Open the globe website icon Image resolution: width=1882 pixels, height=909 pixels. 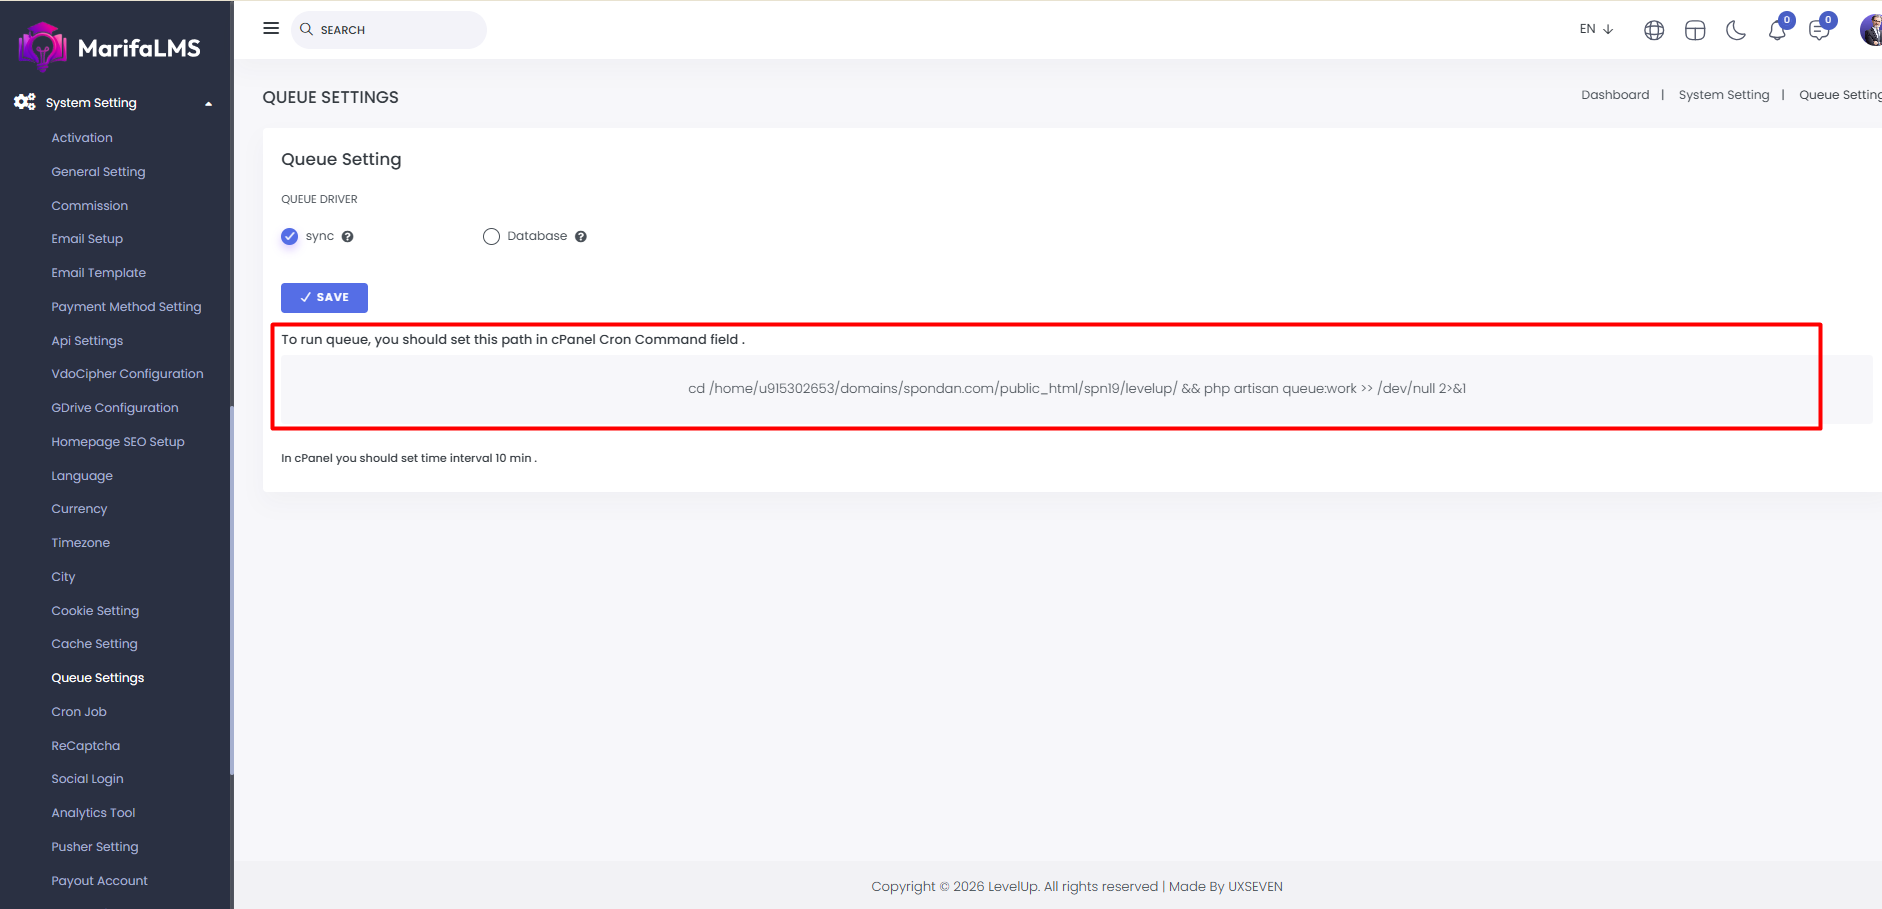(x=1654, y=31)
